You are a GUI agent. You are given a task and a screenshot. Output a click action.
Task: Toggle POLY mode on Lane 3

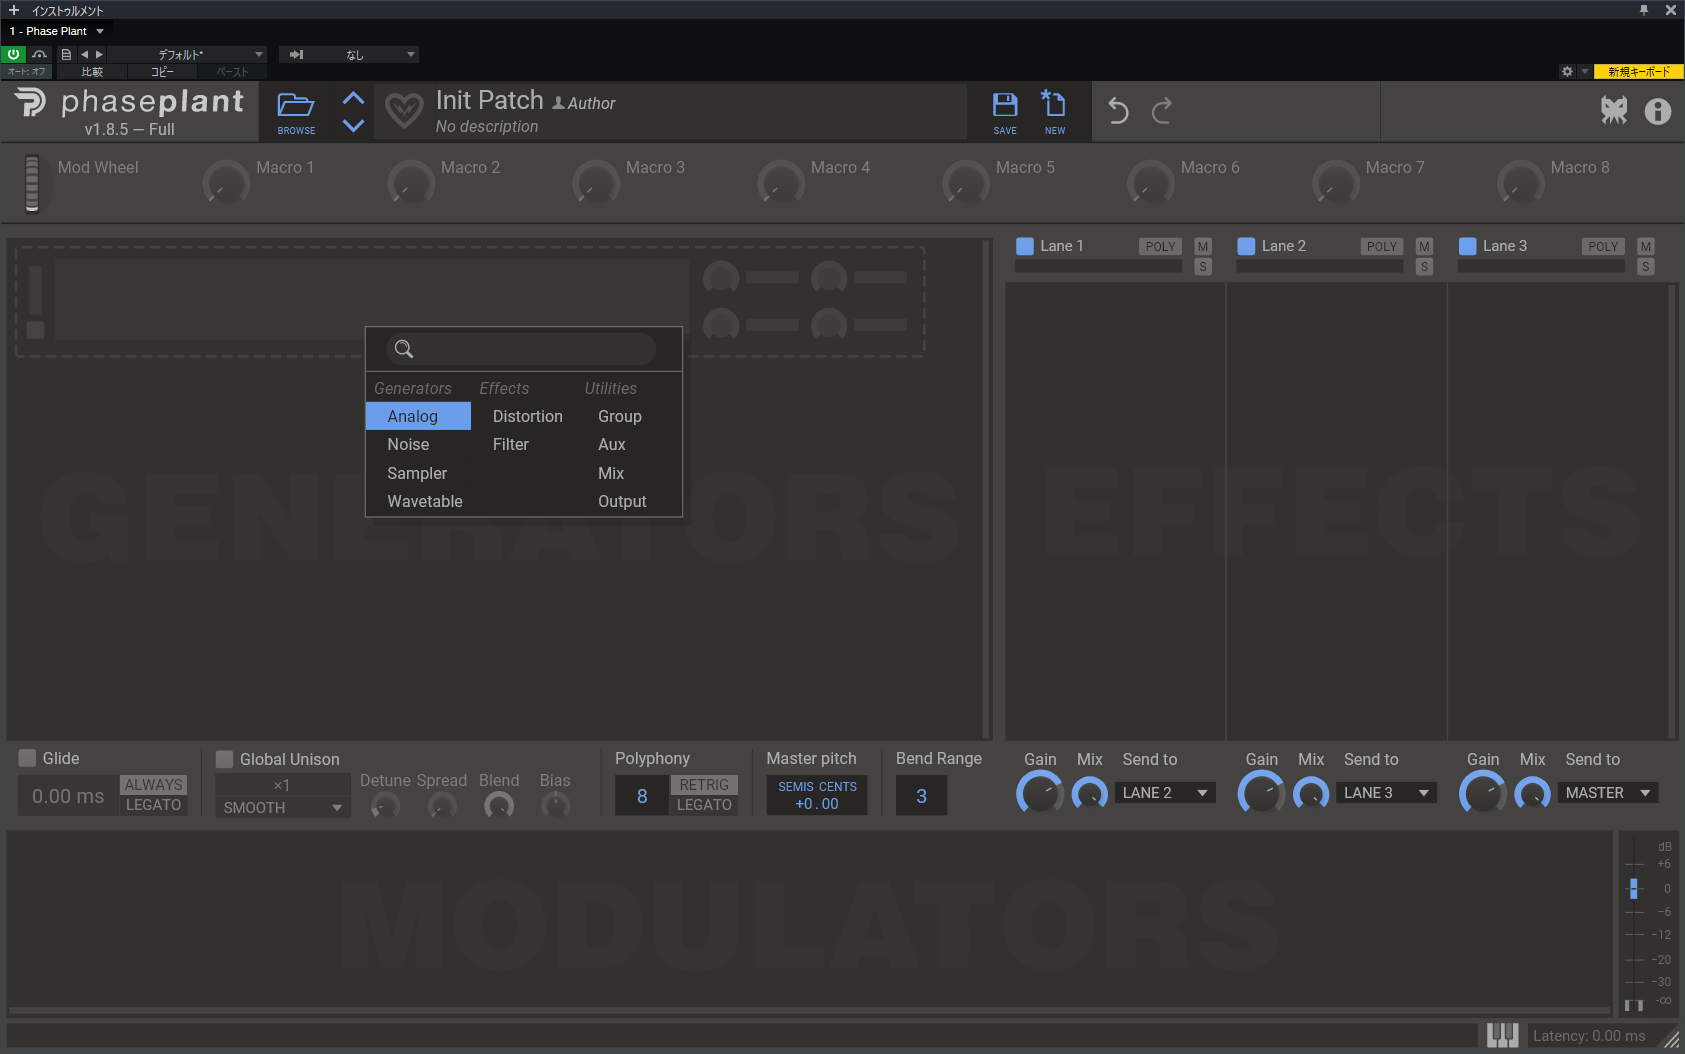(1603, 246)
